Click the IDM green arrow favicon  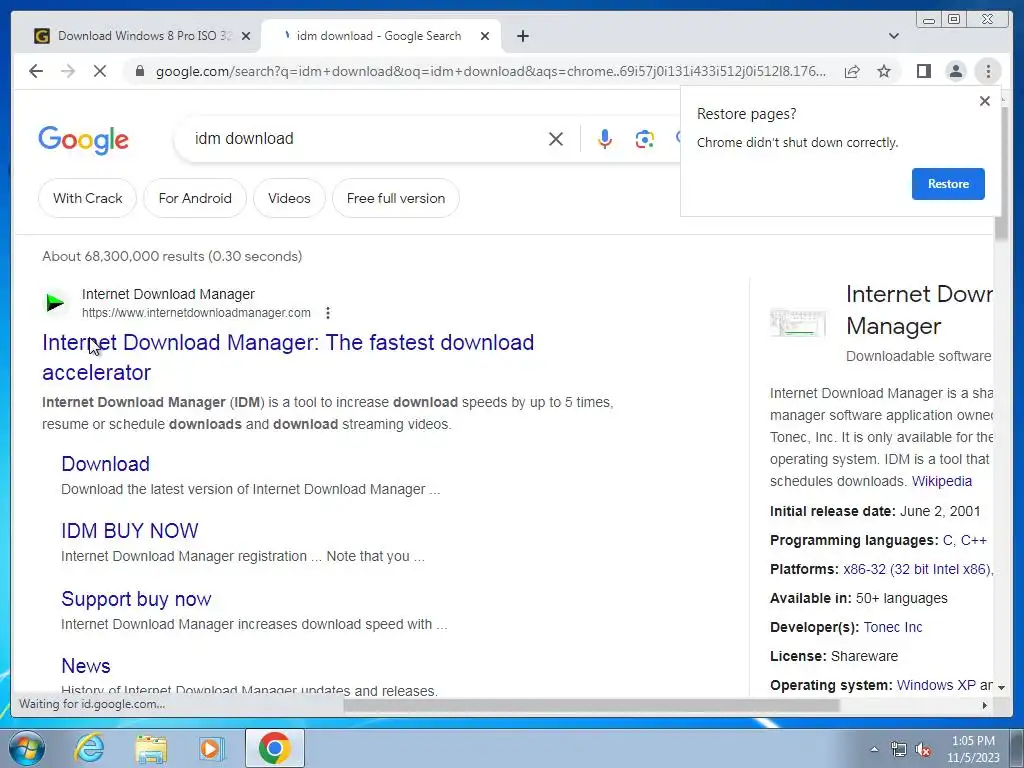(x=56, y=302)
